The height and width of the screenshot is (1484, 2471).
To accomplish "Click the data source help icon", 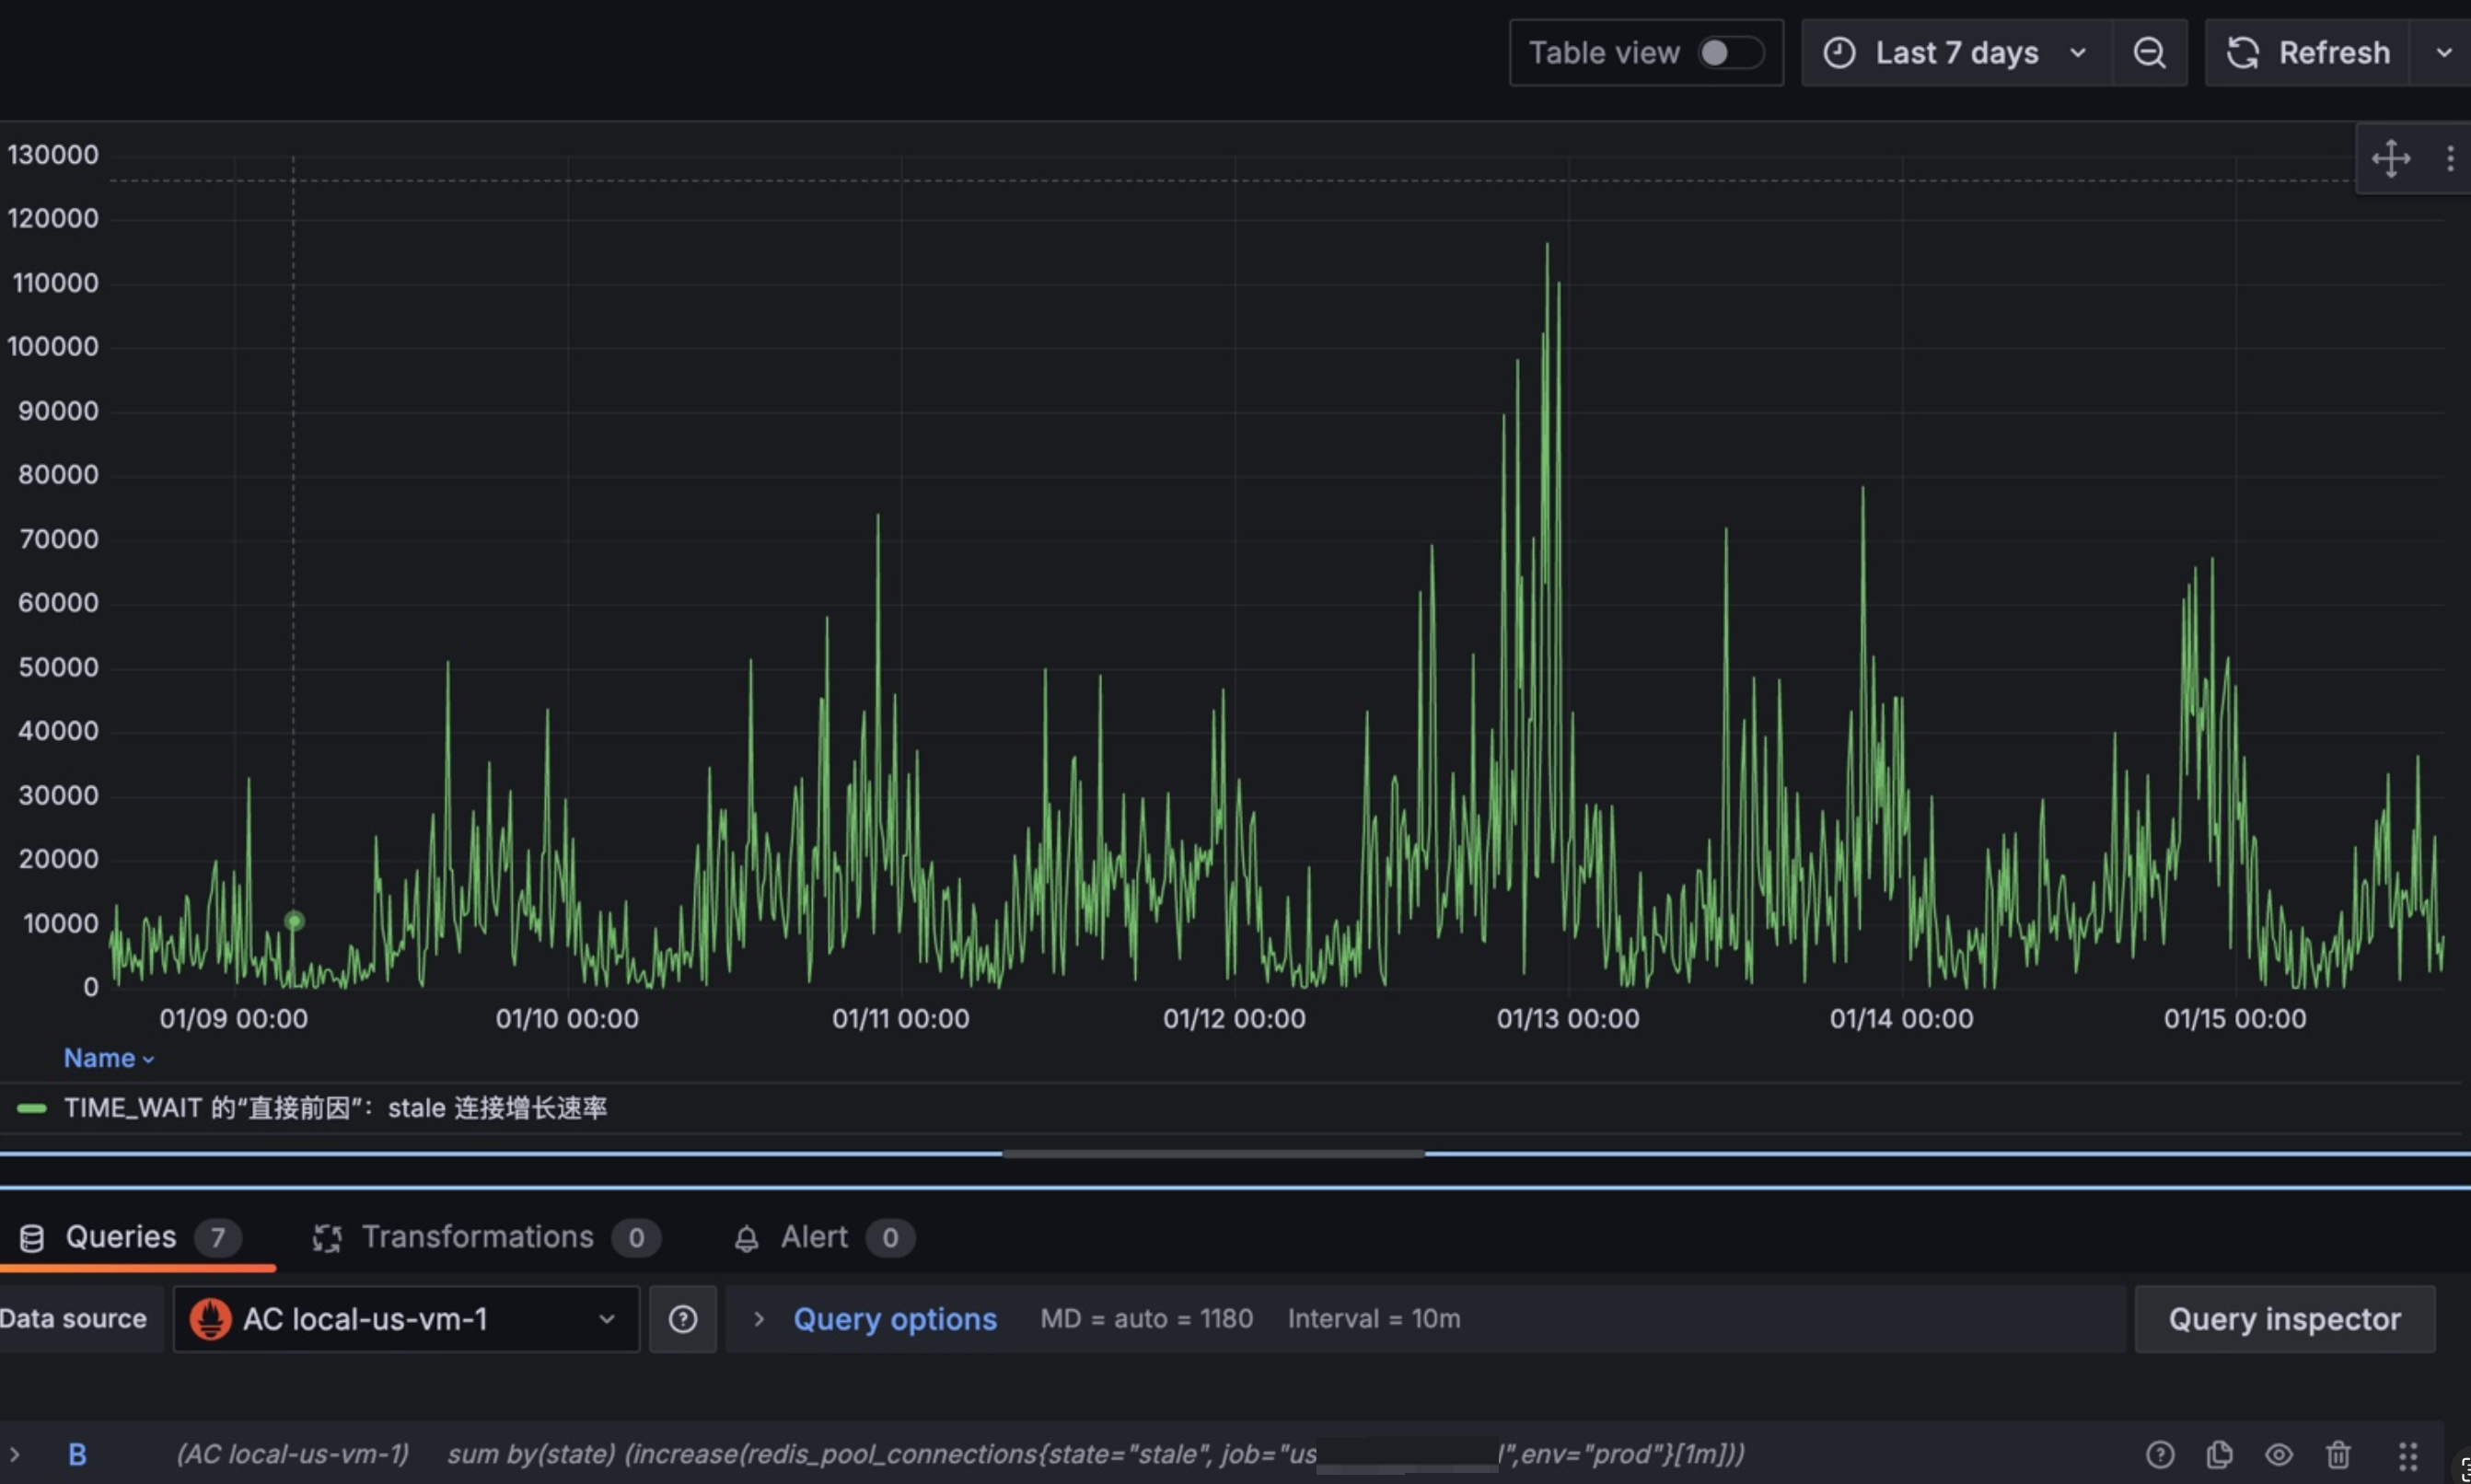I will (682, 1319).
